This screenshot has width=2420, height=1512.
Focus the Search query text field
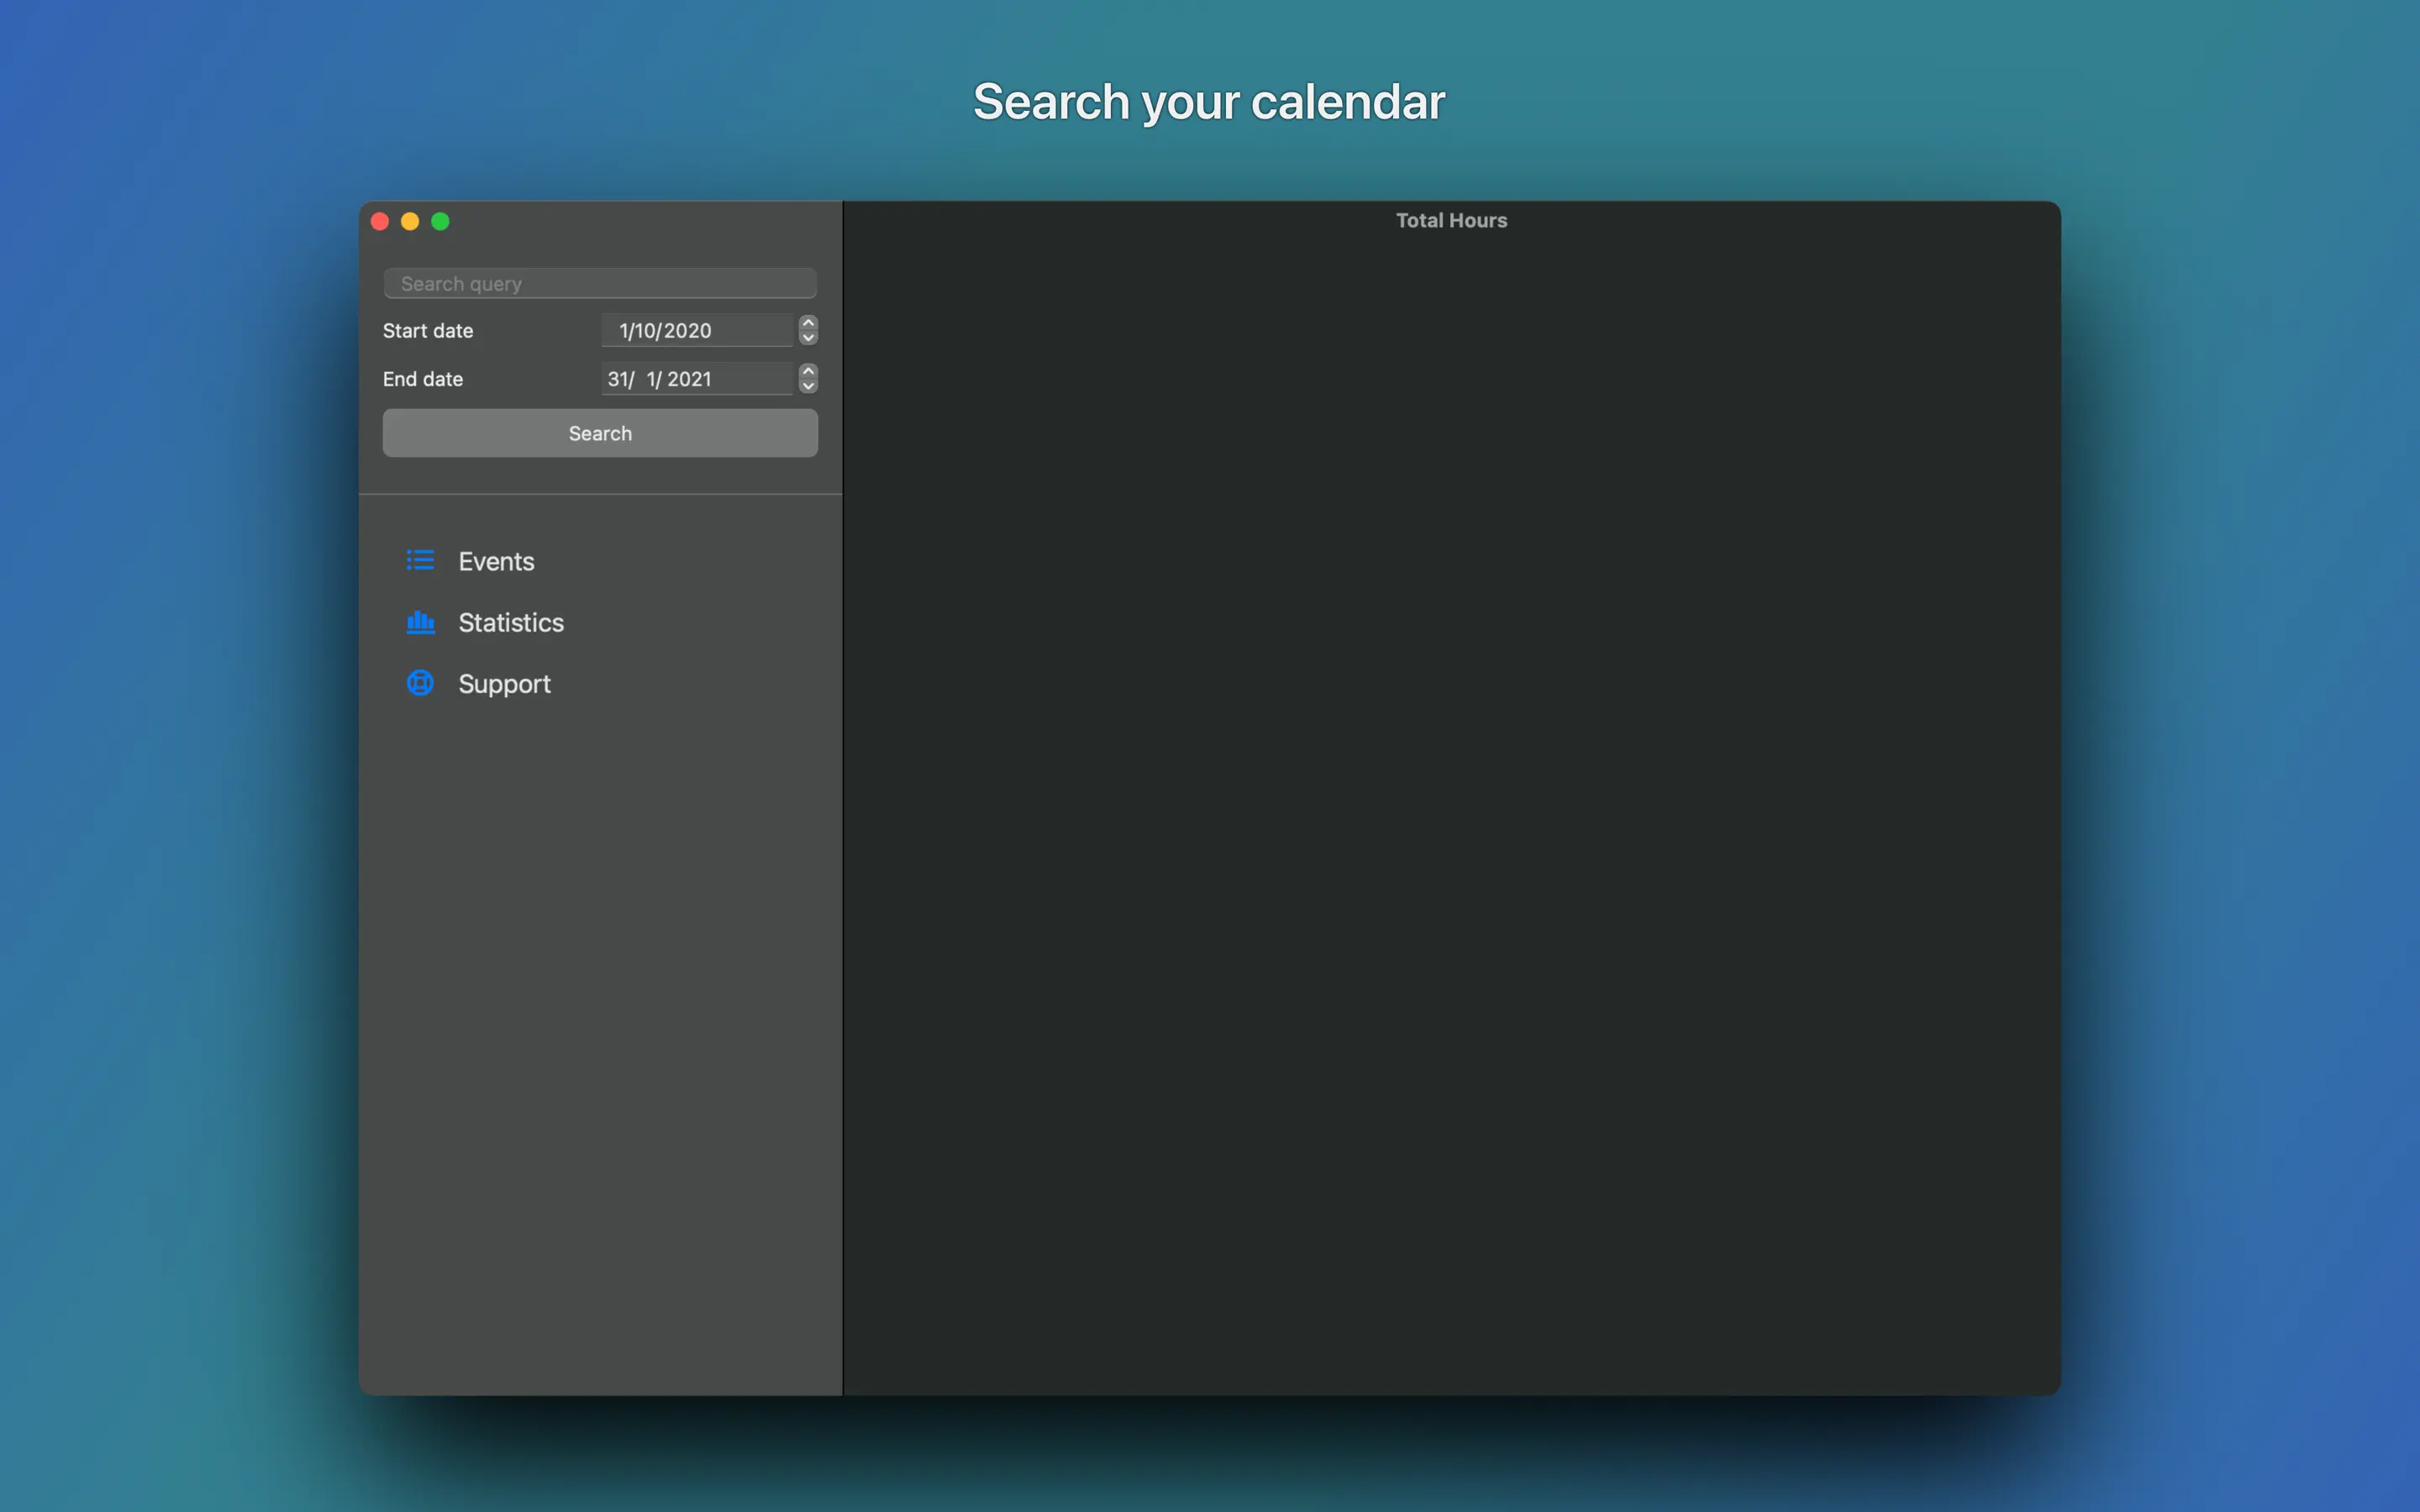click(x=600, y=284)
